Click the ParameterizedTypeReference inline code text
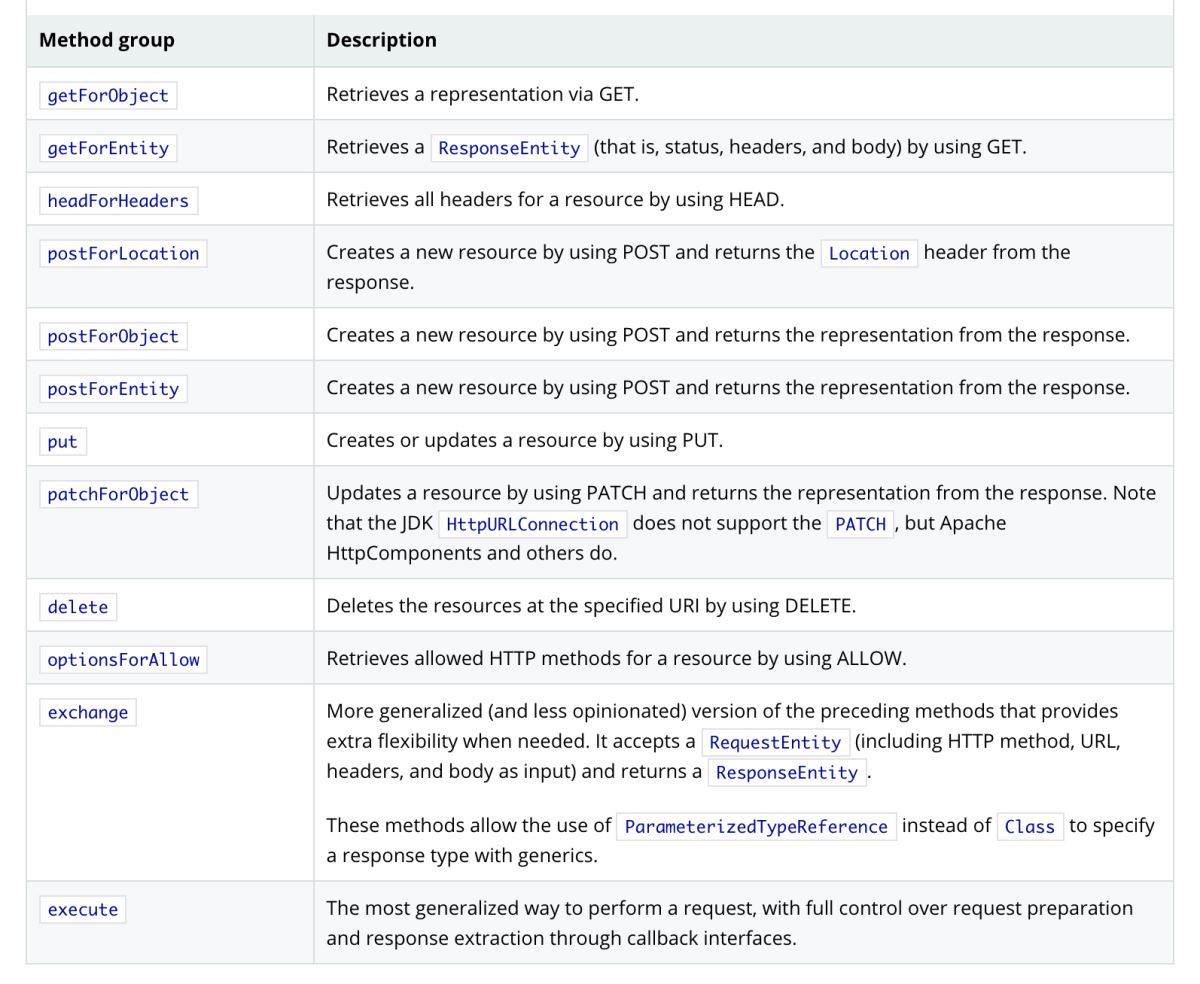 [x=756, y=827]
